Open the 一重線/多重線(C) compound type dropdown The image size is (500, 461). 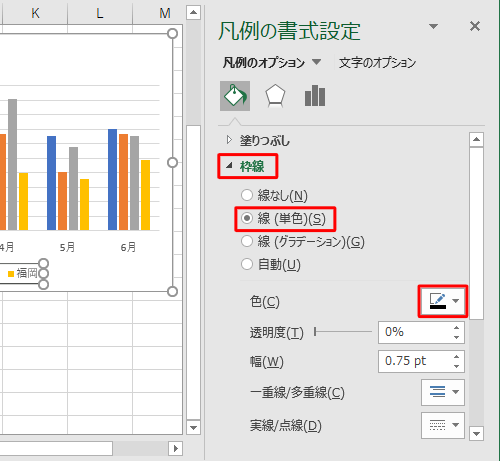click(443, 392)
